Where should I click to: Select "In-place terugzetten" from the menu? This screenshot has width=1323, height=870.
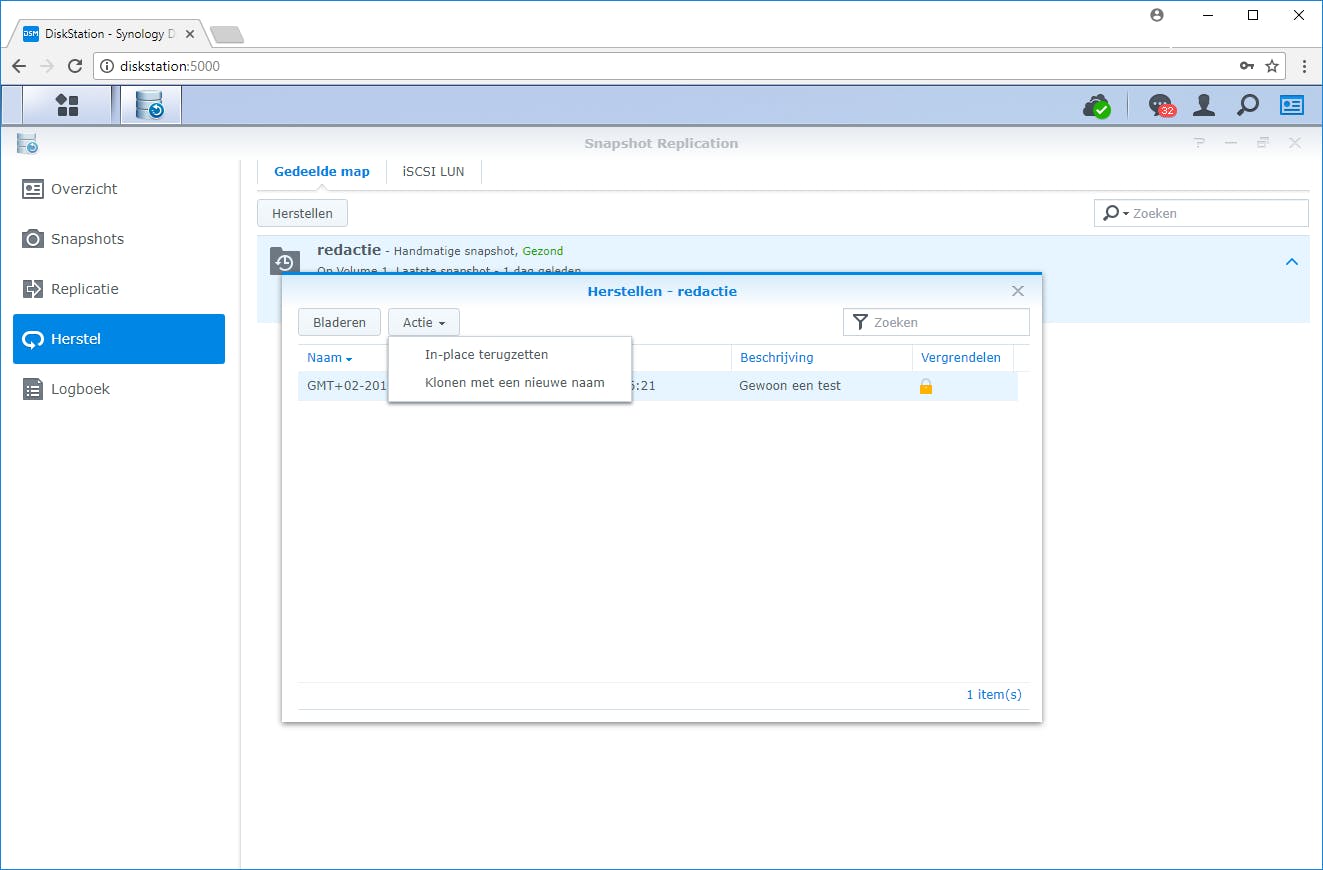click(486, 354)
